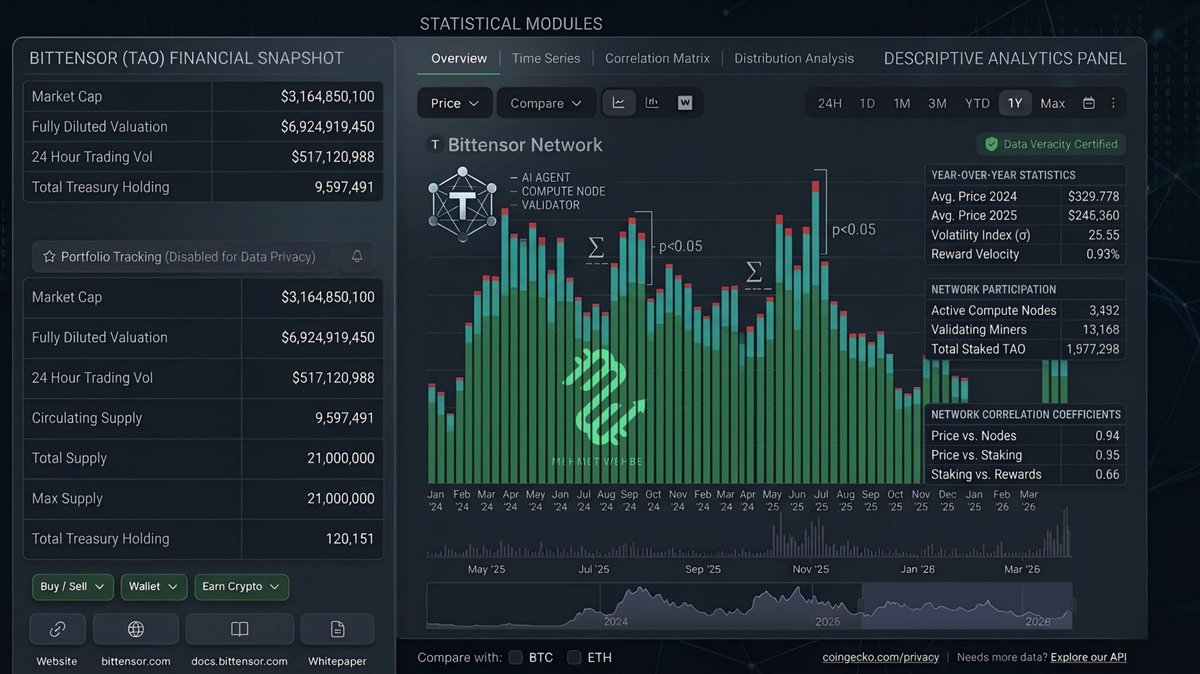Click the T logo beside Bittensor Network
1200x674 pixels.
pos(434,145)
